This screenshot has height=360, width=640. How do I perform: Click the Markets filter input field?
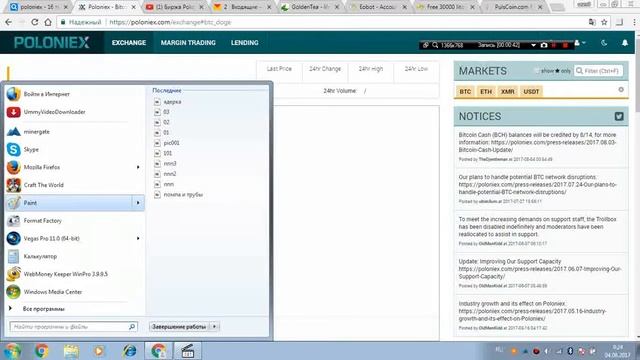click(x=598, y=71)
